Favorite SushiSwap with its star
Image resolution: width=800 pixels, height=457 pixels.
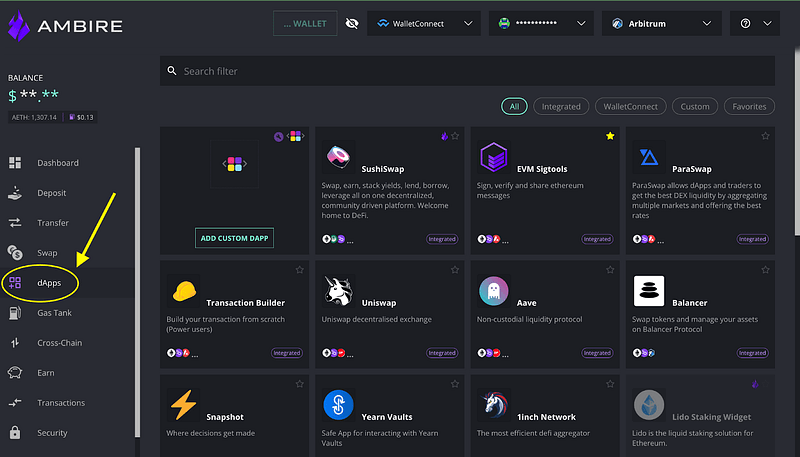[455, 136]
